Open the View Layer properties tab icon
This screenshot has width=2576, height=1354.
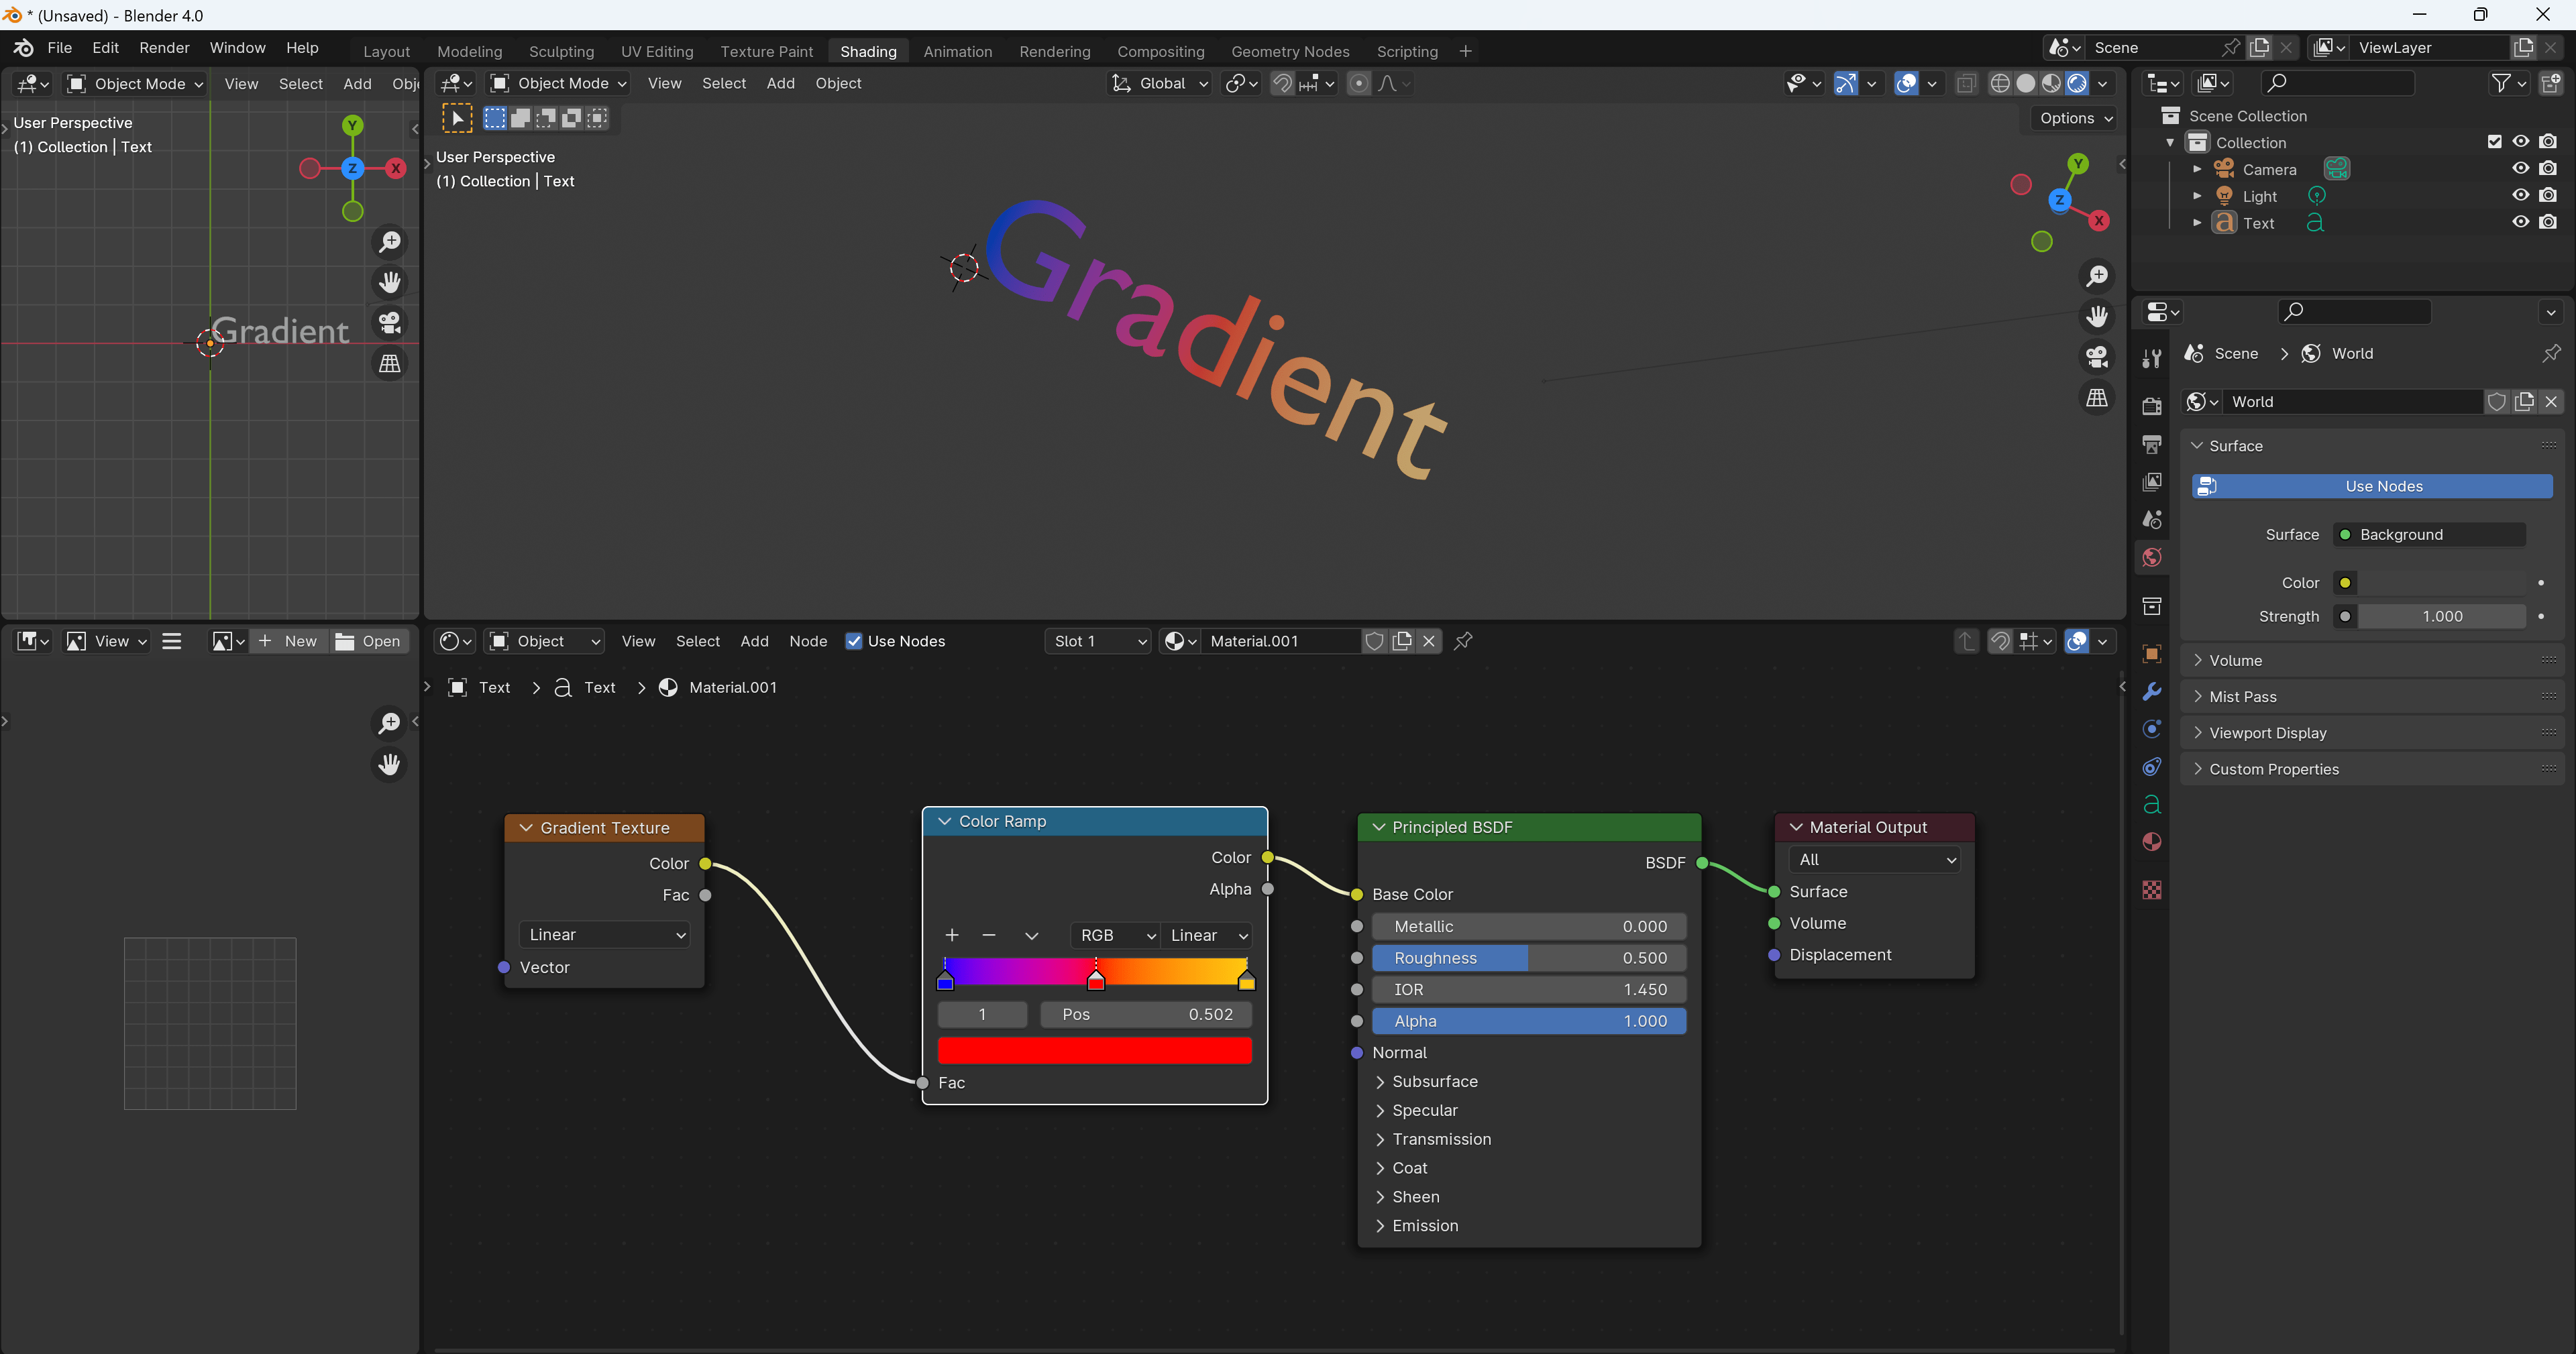pyautogui.click(x=2152, y=482)
